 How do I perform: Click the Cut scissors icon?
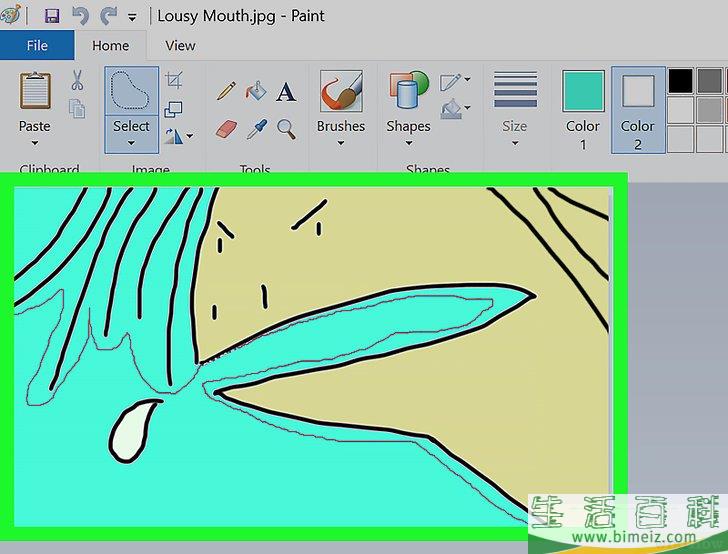point(77,80)
